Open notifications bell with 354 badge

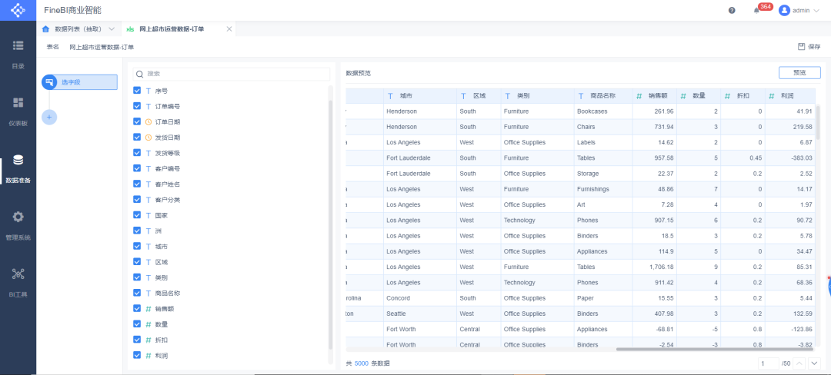pyautogui.click(x=757, y=10)
